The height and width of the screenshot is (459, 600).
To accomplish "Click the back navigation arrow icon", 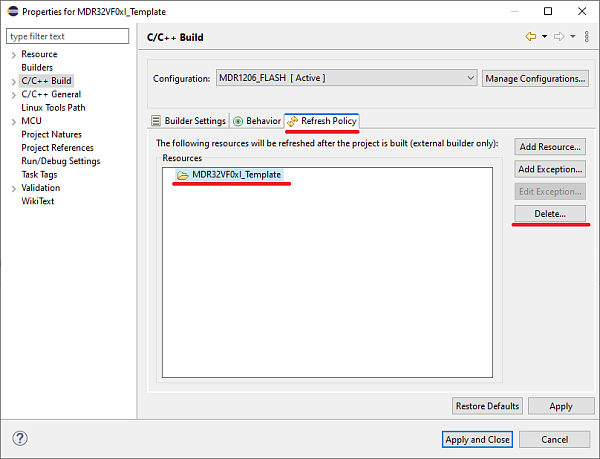I will pyautogui.click(x=530, y=37).
